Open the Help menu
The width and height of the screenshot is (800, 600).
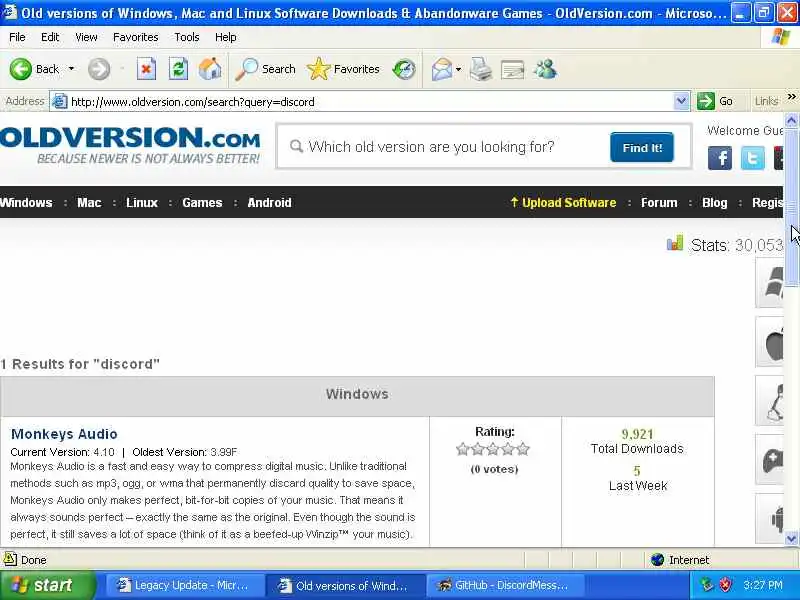click(x=225, y=37)
